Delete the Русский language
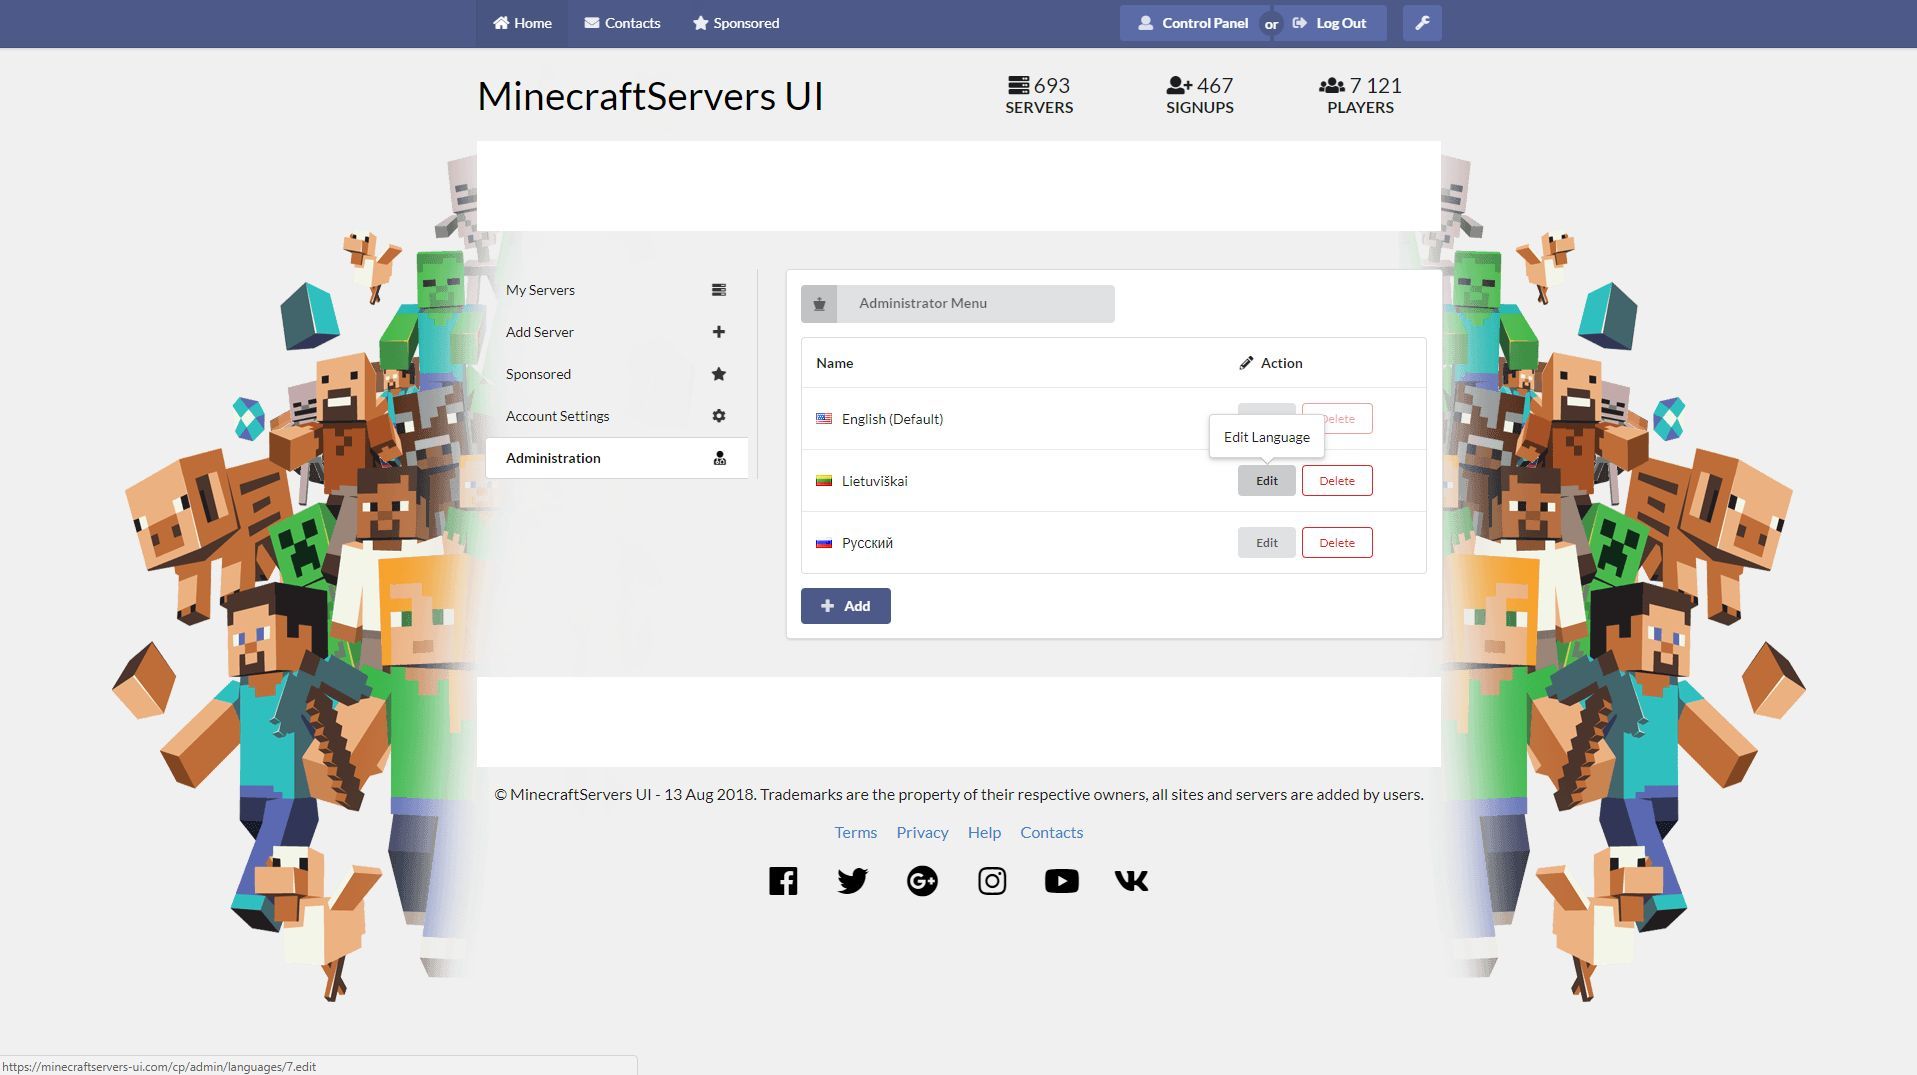Screen dimensions: 1917x1075 pyautogui.click(x=1337, y=543)
